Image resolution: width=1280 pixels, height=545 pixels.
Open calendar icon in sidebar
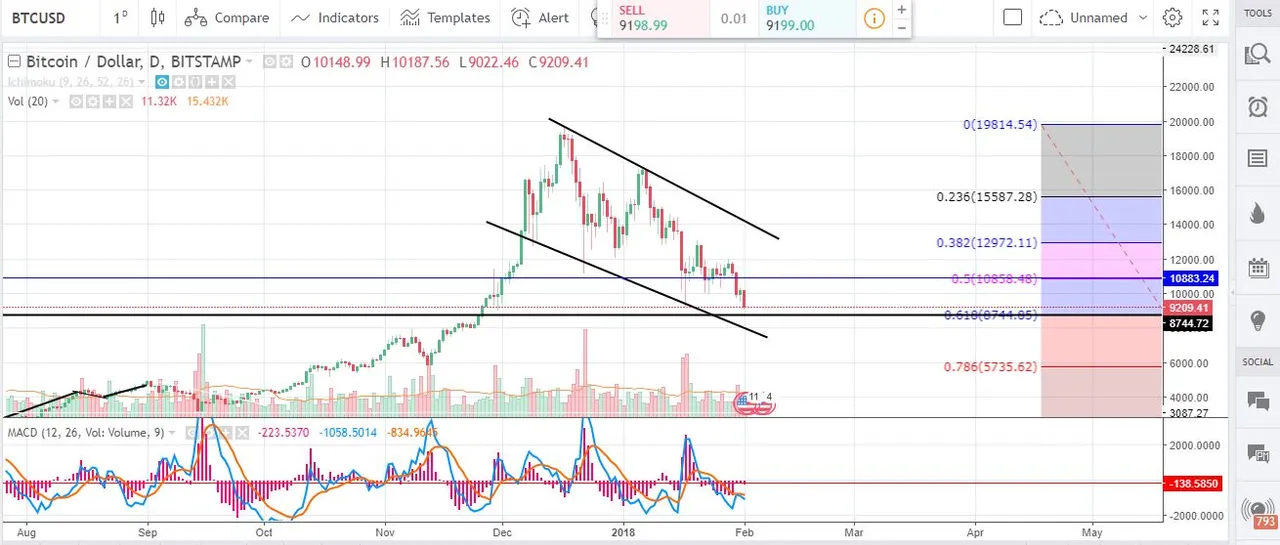coord(1257,266)
